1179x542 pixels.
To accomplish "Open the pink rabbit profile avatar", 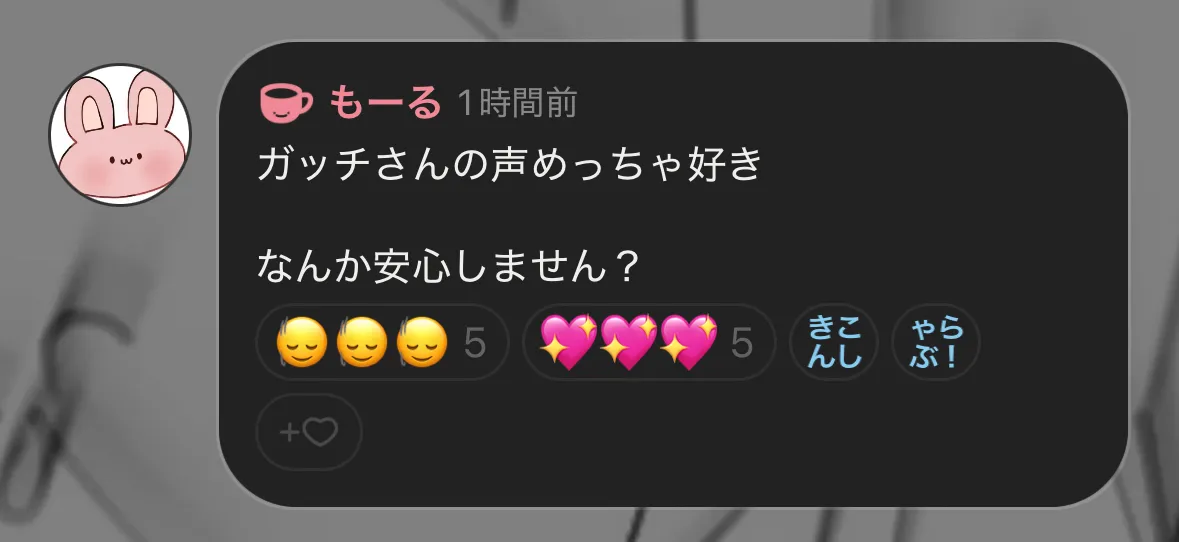I will pyautogui.click(x=120, y=135).
